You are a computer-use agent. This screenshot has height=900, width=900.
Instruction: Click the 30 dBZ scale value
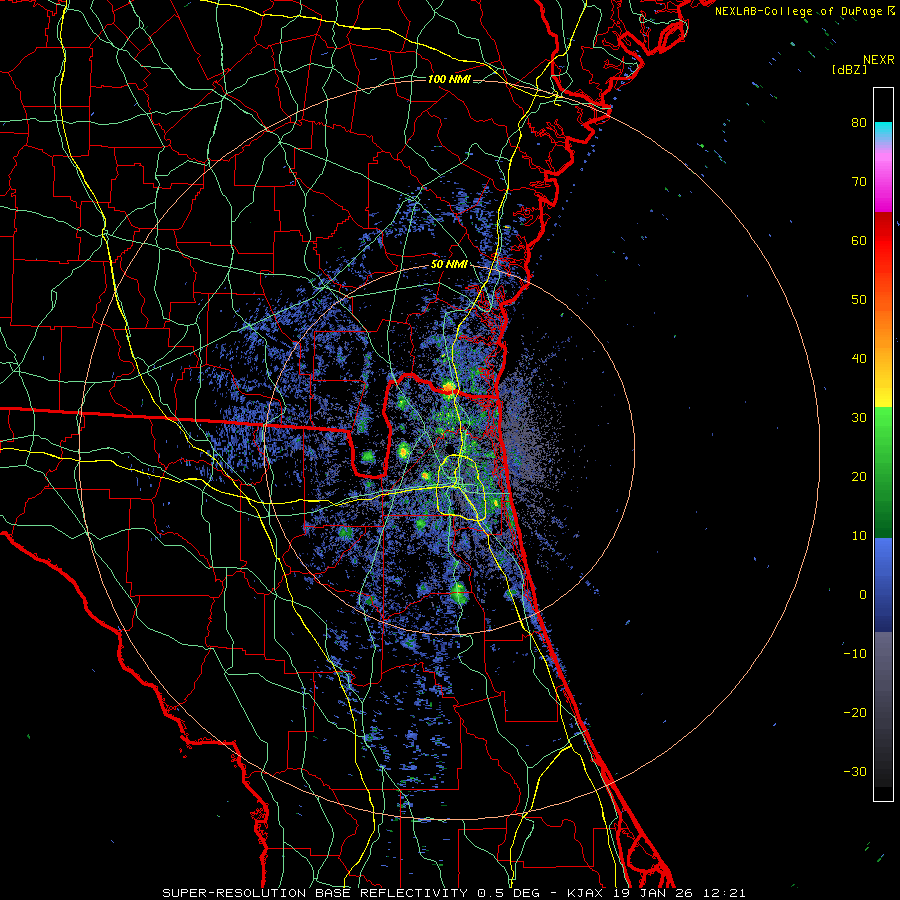[x=859, y=417]
